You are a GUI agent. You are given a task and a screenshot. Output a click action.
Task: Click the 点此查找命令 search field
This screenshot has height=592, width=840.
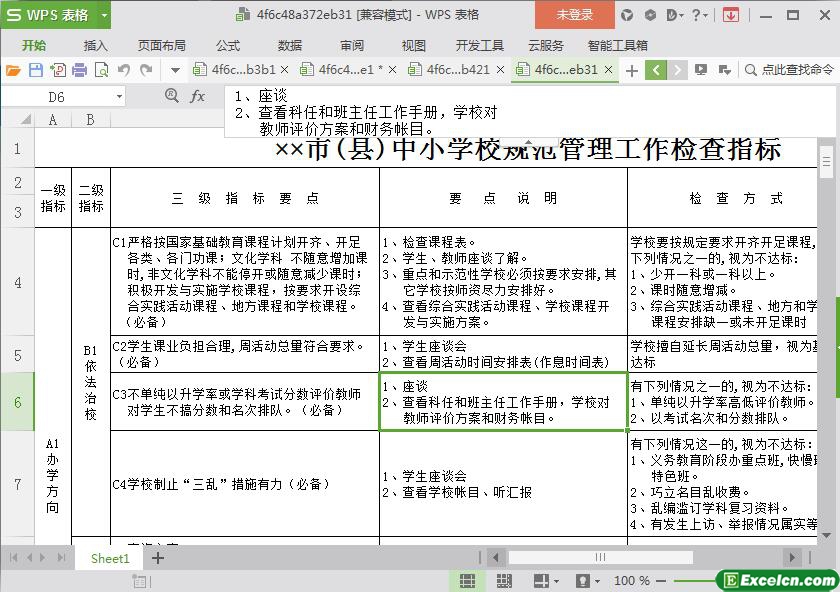point(796,70)
